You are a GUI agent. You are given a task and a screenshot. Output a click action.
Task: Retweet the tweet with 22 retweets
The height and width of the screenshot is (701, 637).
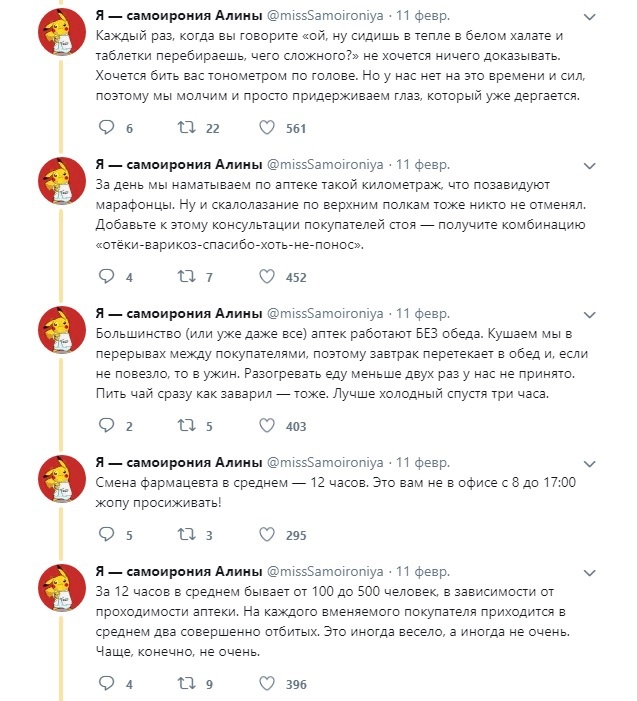click(x=185, y=127)
